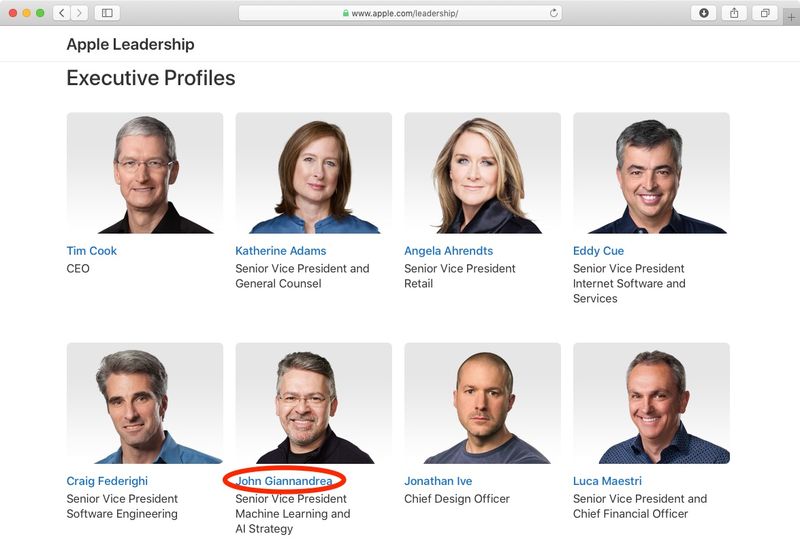Click Luca Maestri's portrait photo
Screen dimensions: 800x549
(x=652, y=403)
